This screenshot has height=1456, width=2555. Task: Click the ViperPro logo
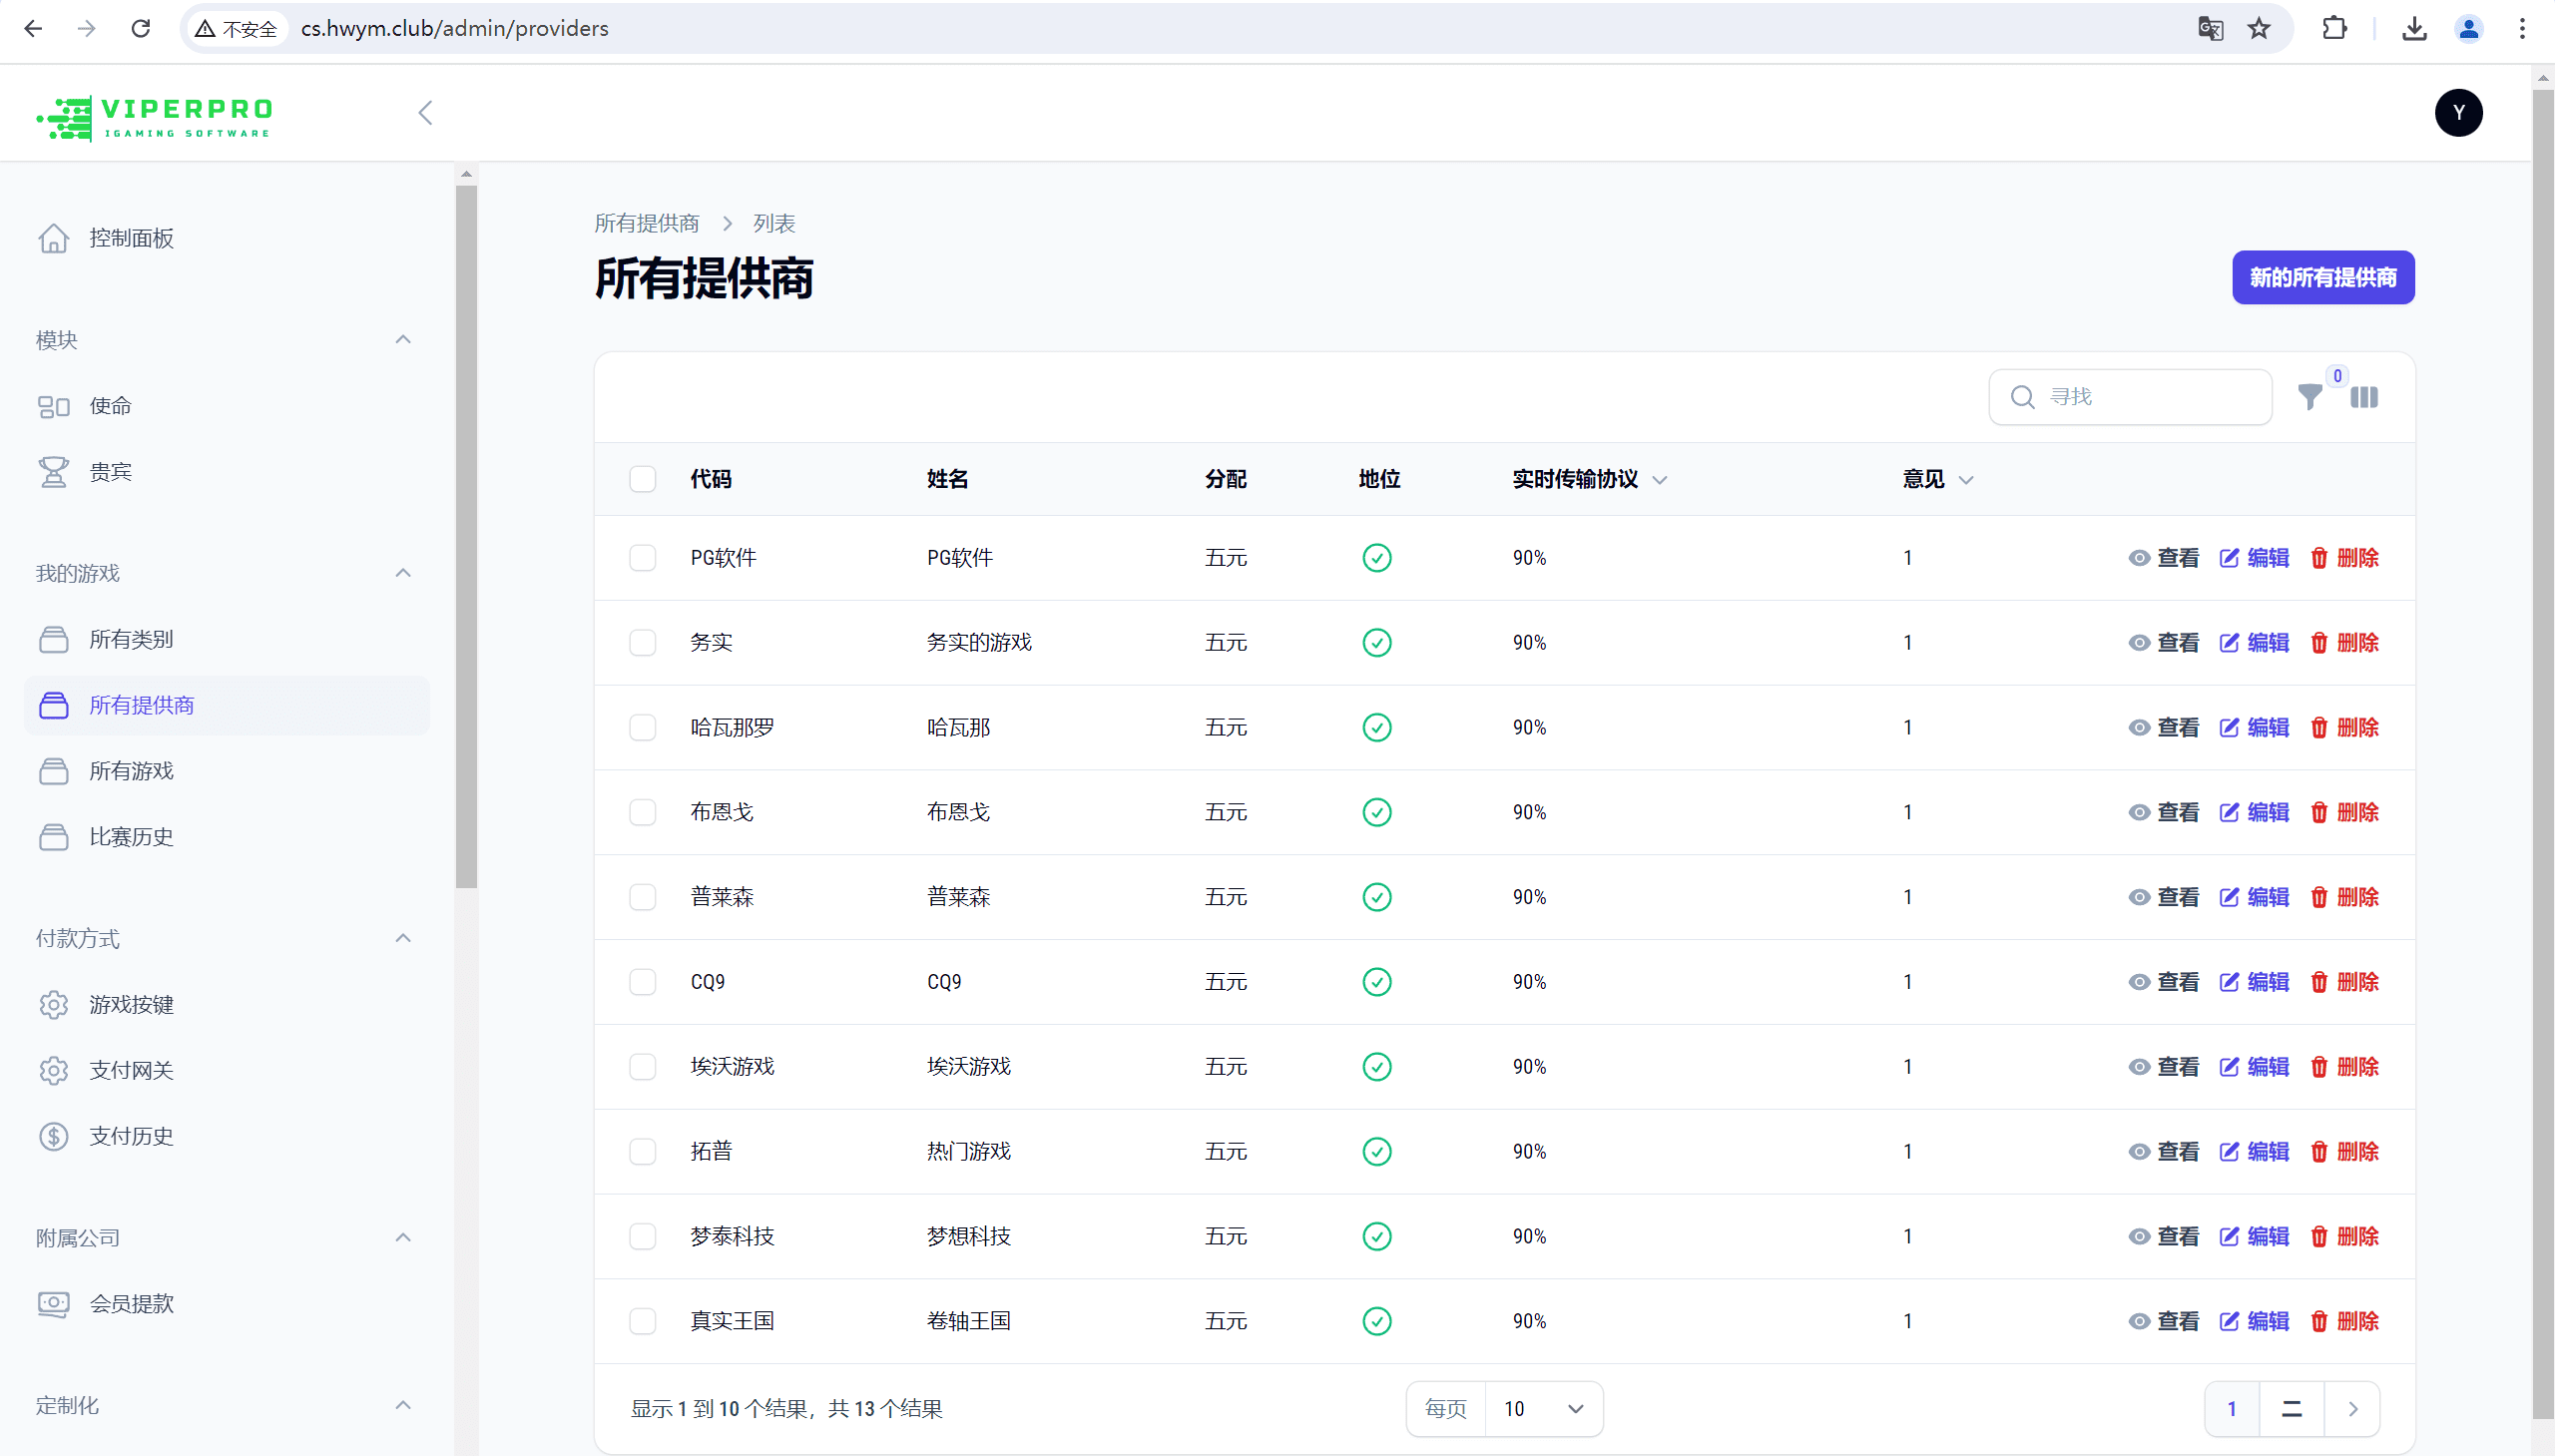click(155, 118)
